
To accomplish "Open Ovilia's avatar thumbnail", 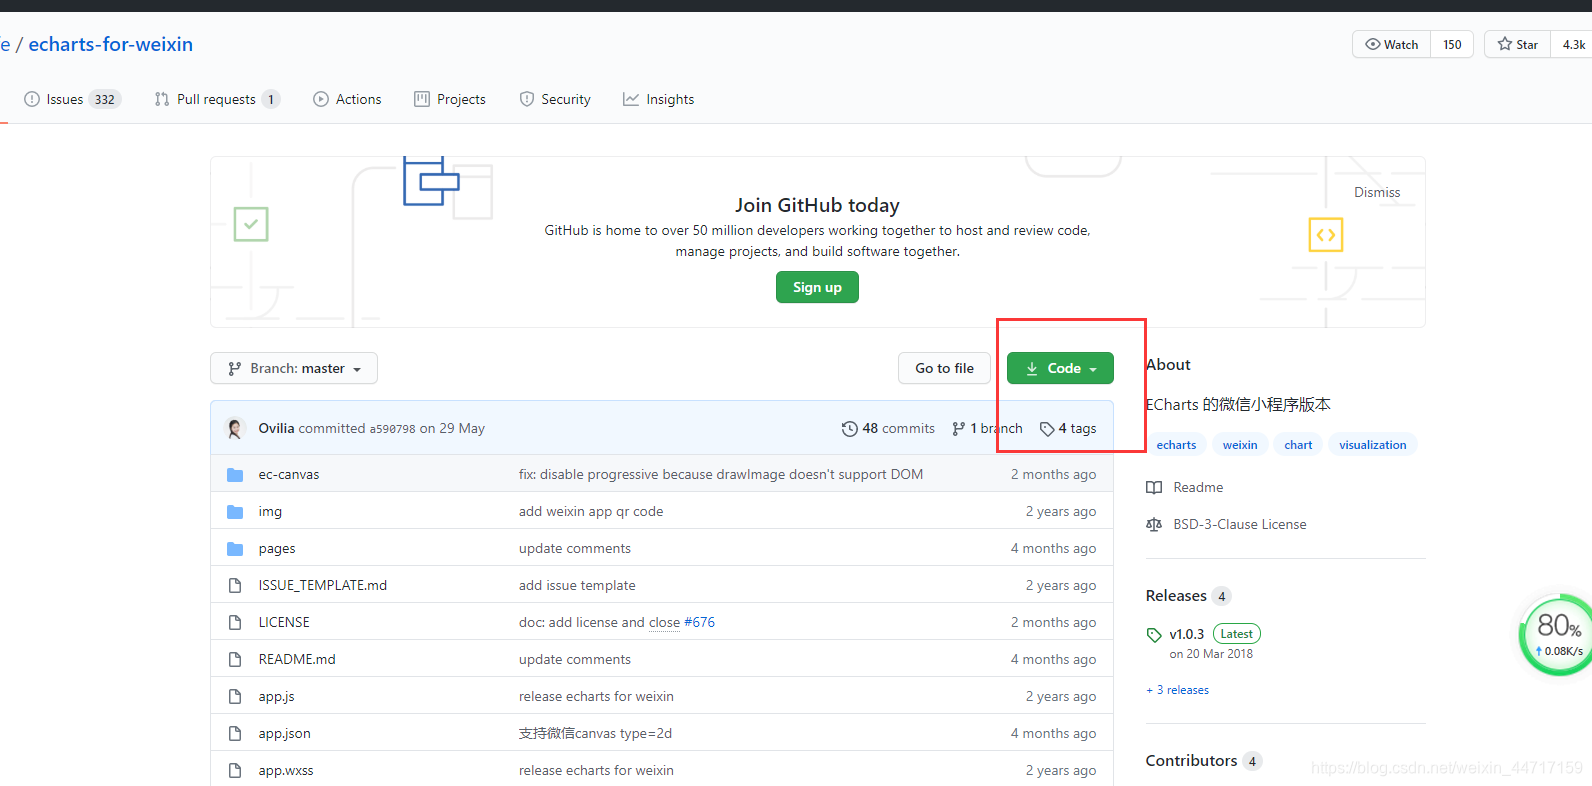I will tap(235, 428).
